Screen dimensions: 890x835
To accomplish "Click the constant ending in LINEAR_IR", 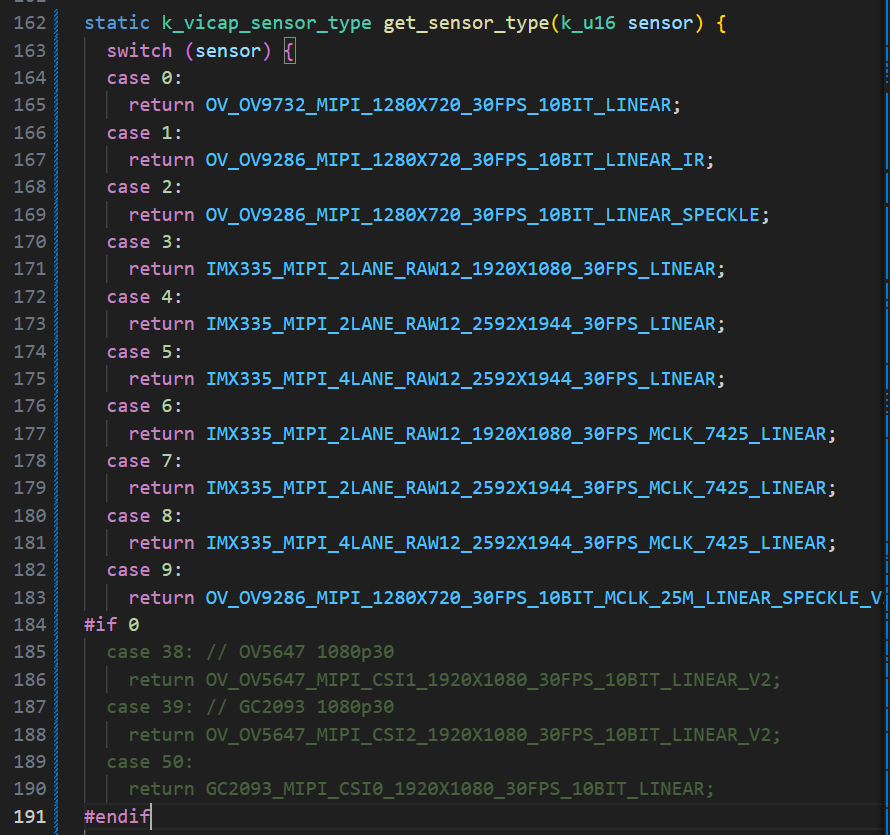I will [x=460, y=160].
